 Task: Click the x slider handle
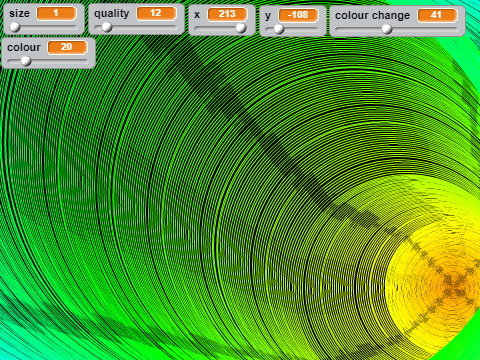(241, 28)
